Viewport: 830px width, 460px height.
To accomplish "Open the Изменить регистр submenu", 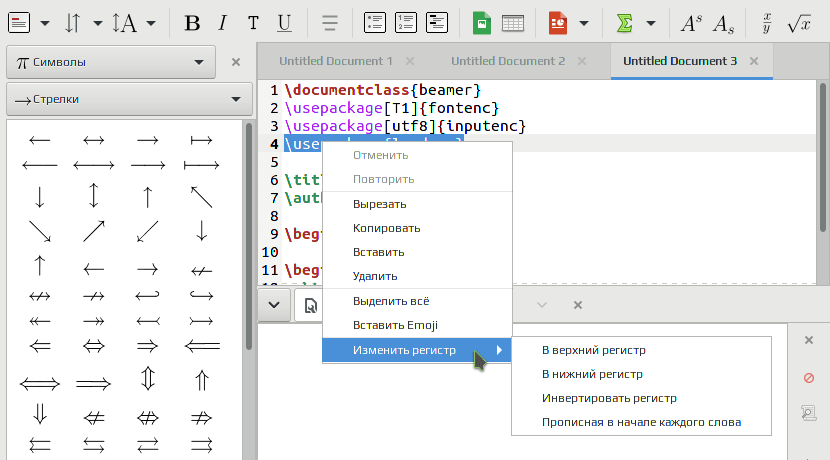I will (417, 350).
